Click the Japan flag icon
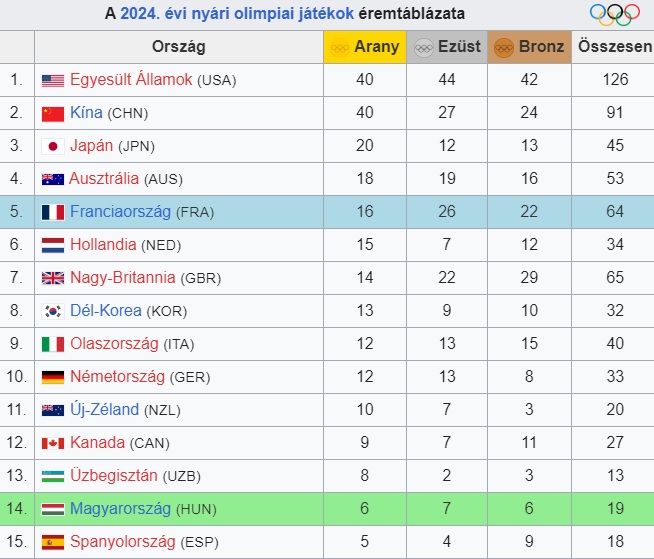Viewport: 654px width, 559px height. pyautogui.click(x=53, y=146)
